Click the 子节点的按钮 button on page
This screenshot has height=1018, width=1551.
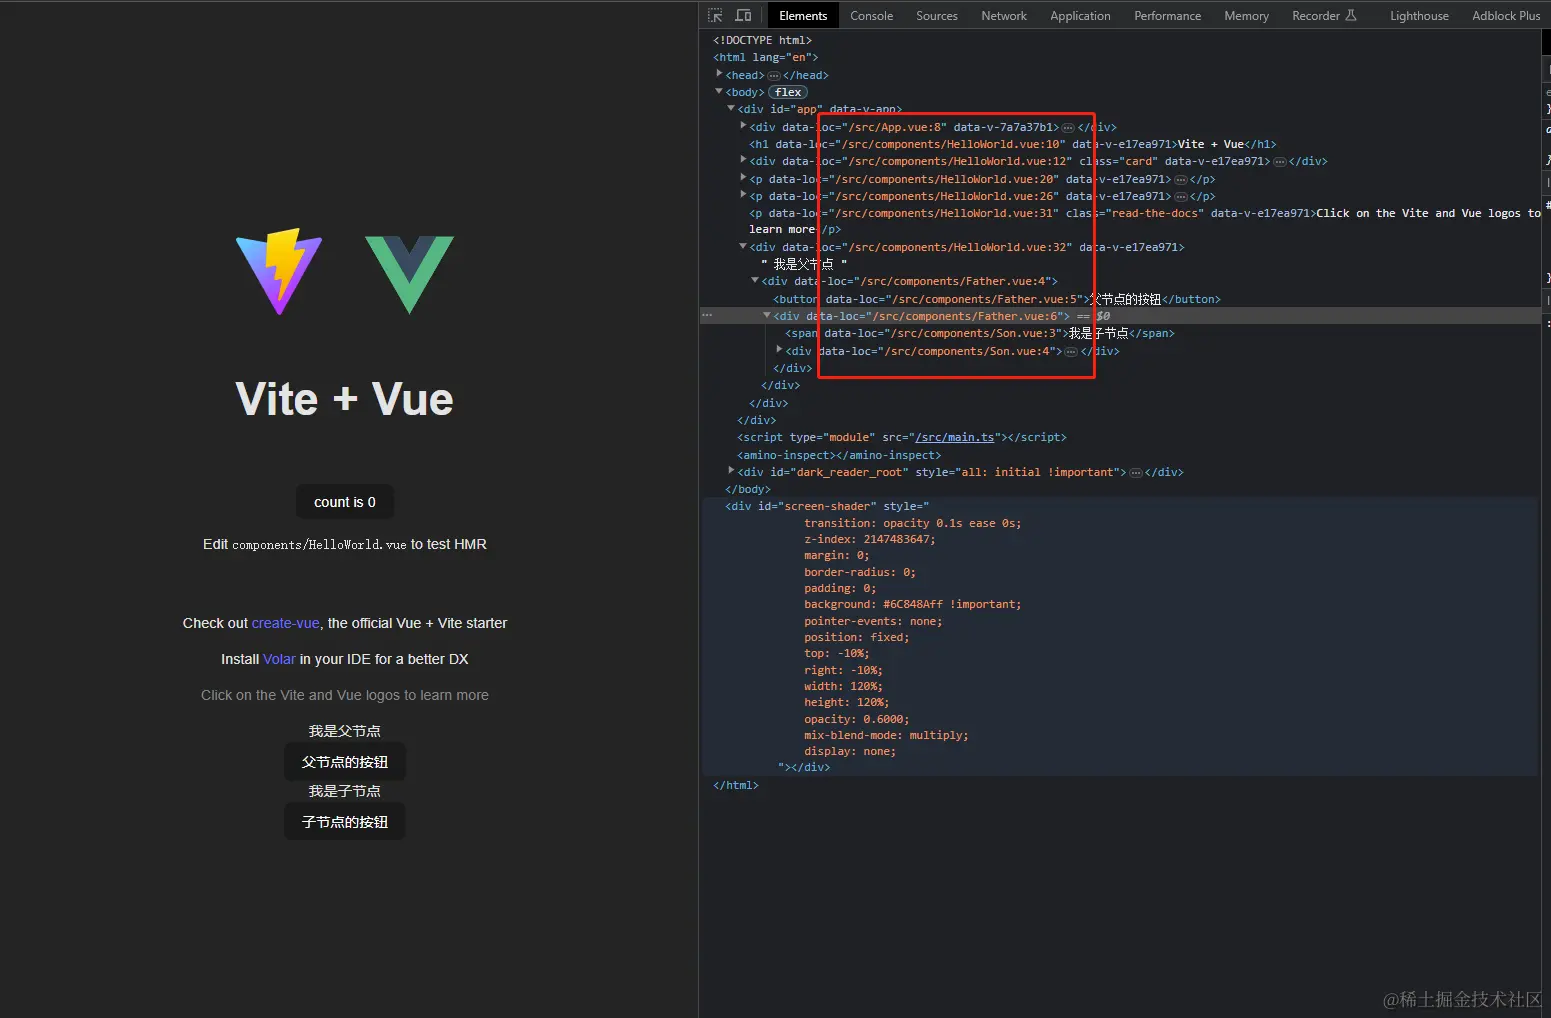(x=345, y=822)
